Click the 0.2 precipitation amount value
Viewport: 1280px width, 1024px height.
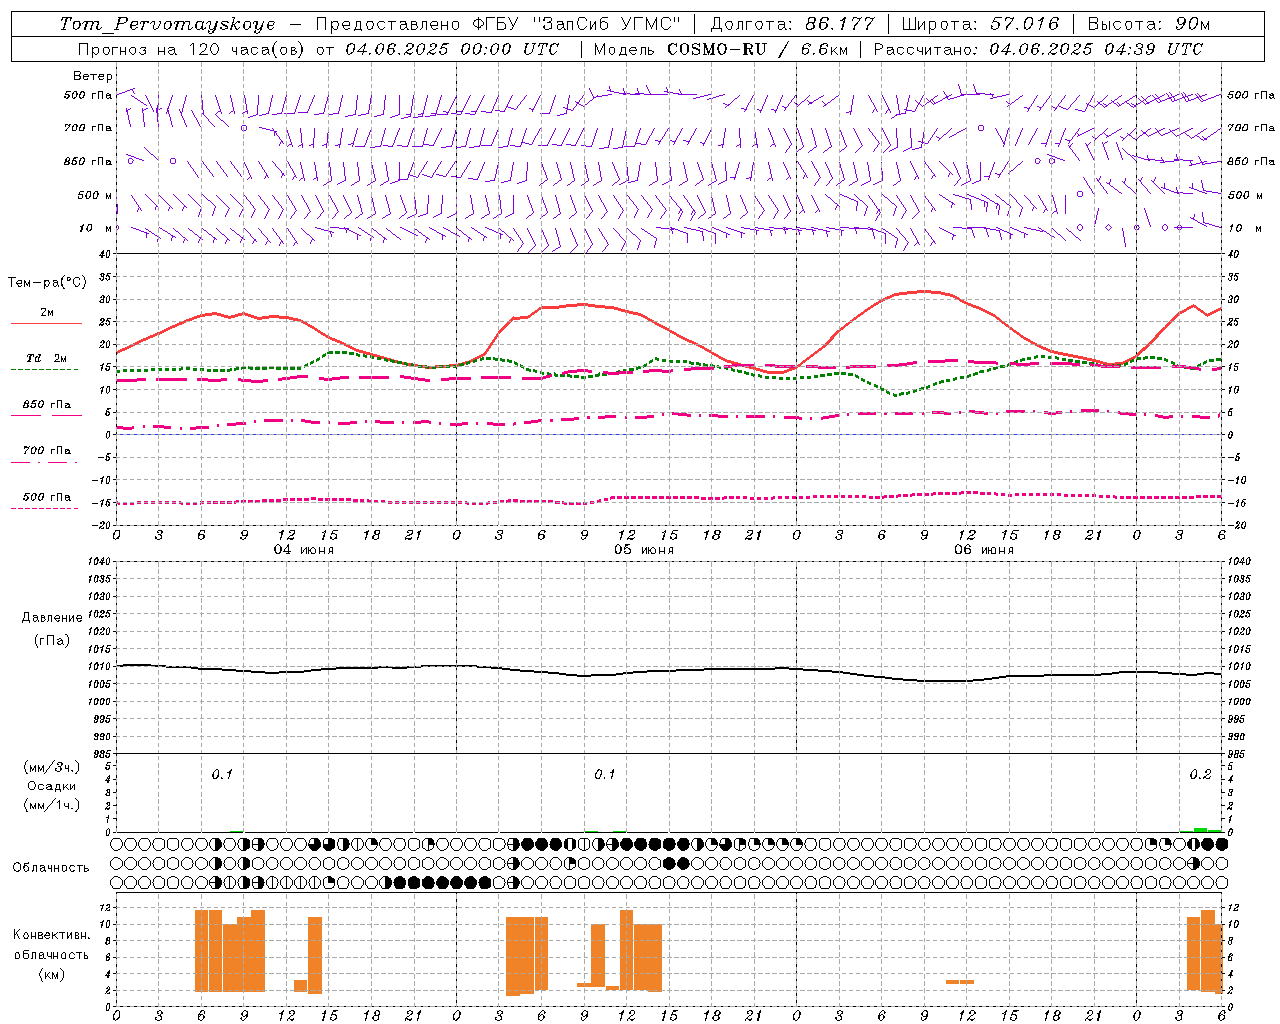click(1200, 775)
